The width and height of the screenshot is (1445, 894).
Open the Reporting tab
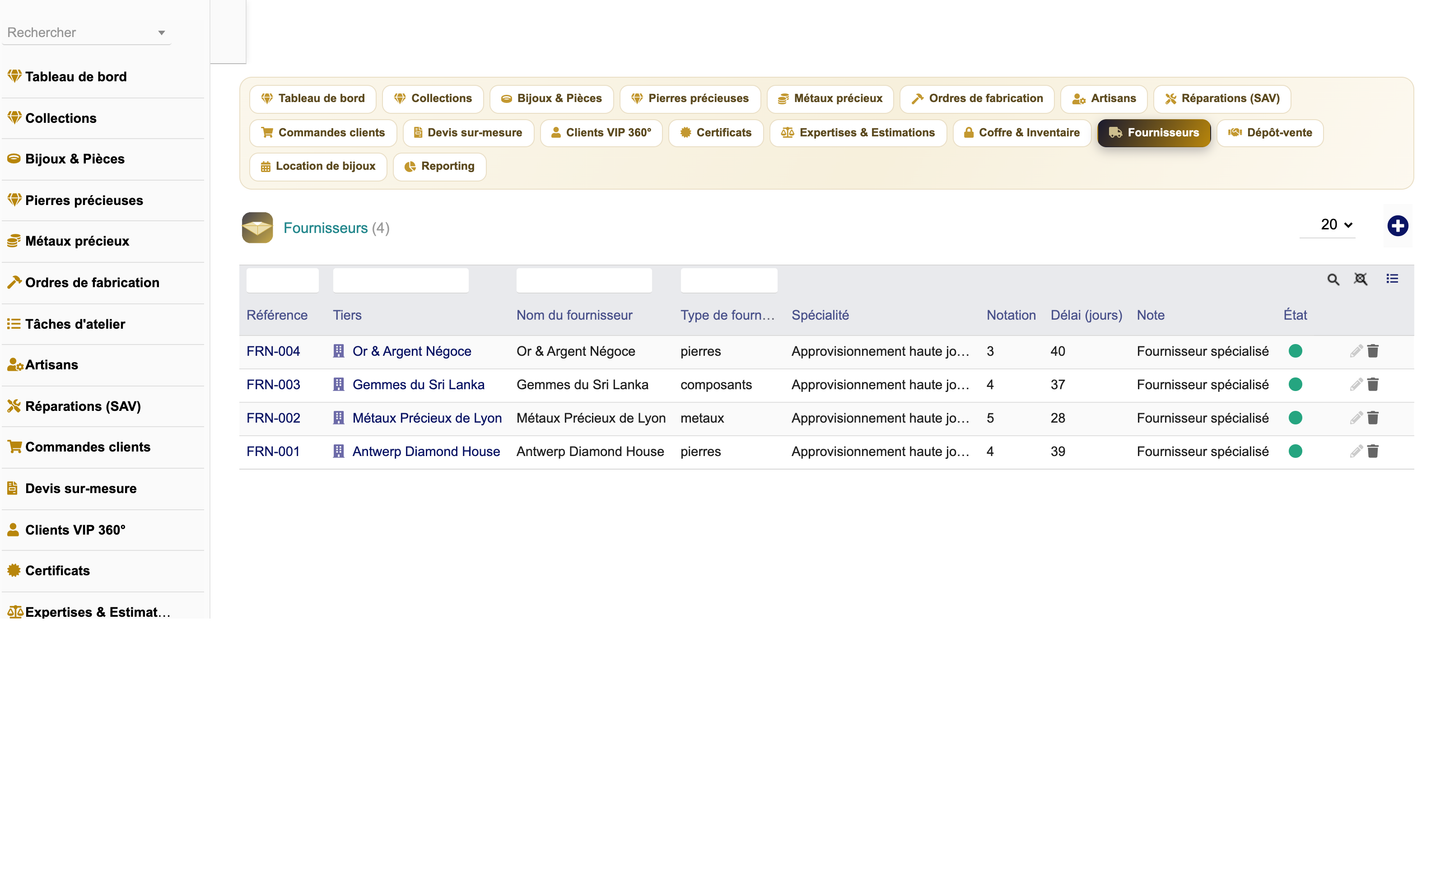440,167
